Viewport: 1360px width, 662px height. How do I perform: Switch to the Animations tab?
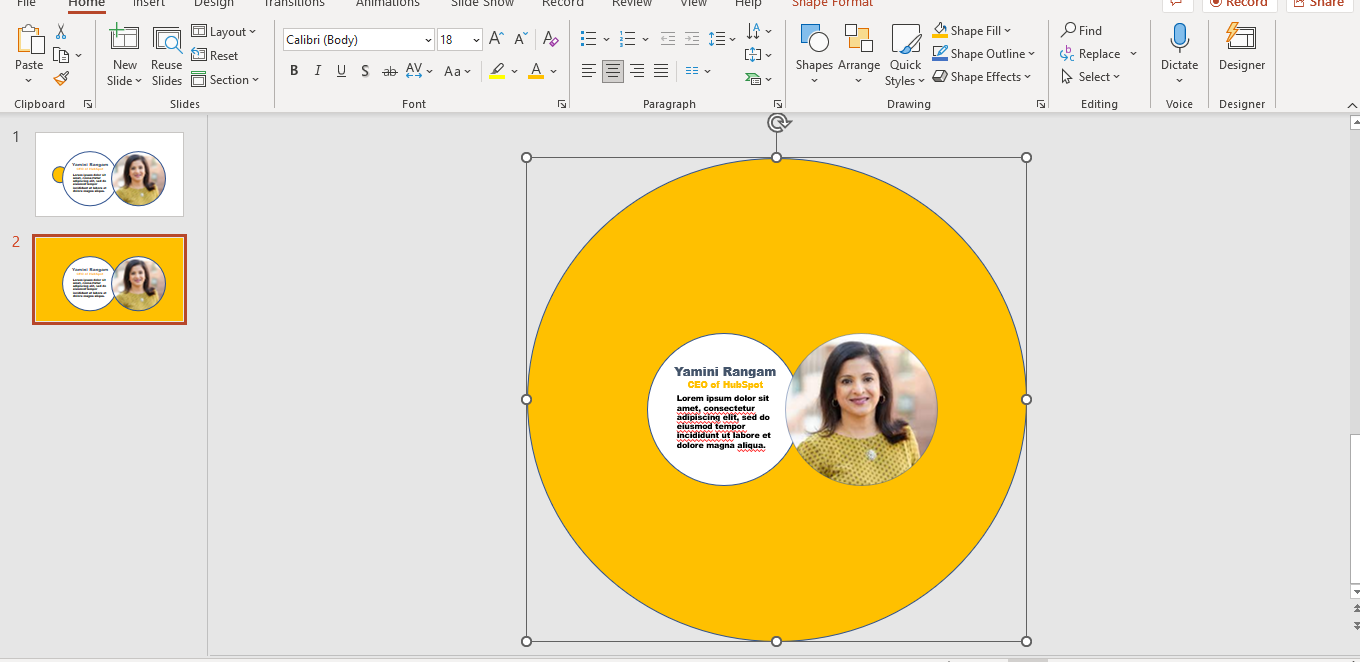(388, 3)
